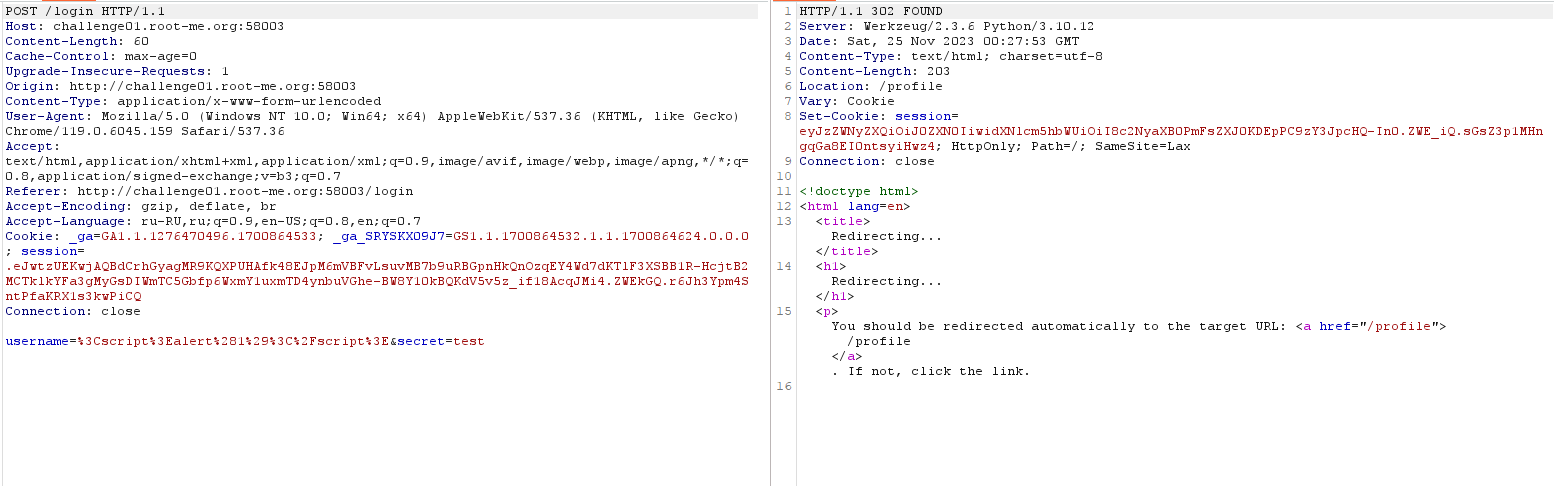1554x486 pixels.
Task: Click the '<p>' tag on response line 15
Action: pos(826,311)
